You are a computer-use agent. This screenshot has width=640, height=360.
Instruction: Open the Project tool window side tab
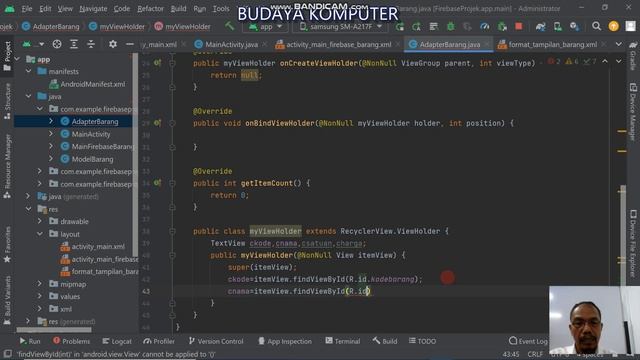coord(7,56)
